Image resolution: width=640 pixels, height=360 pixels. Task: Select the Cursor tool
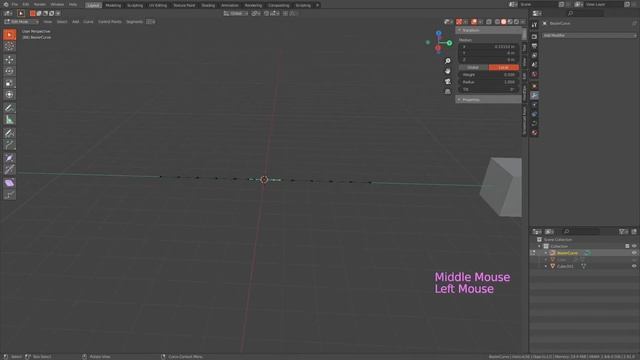coord(9,47)
